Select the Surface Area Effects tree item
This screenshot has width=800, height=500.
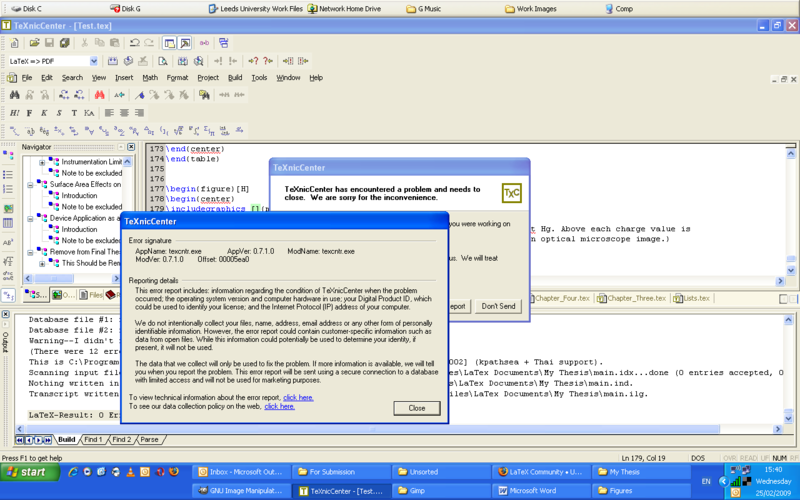pyautogui.click(x=85, y=184)
